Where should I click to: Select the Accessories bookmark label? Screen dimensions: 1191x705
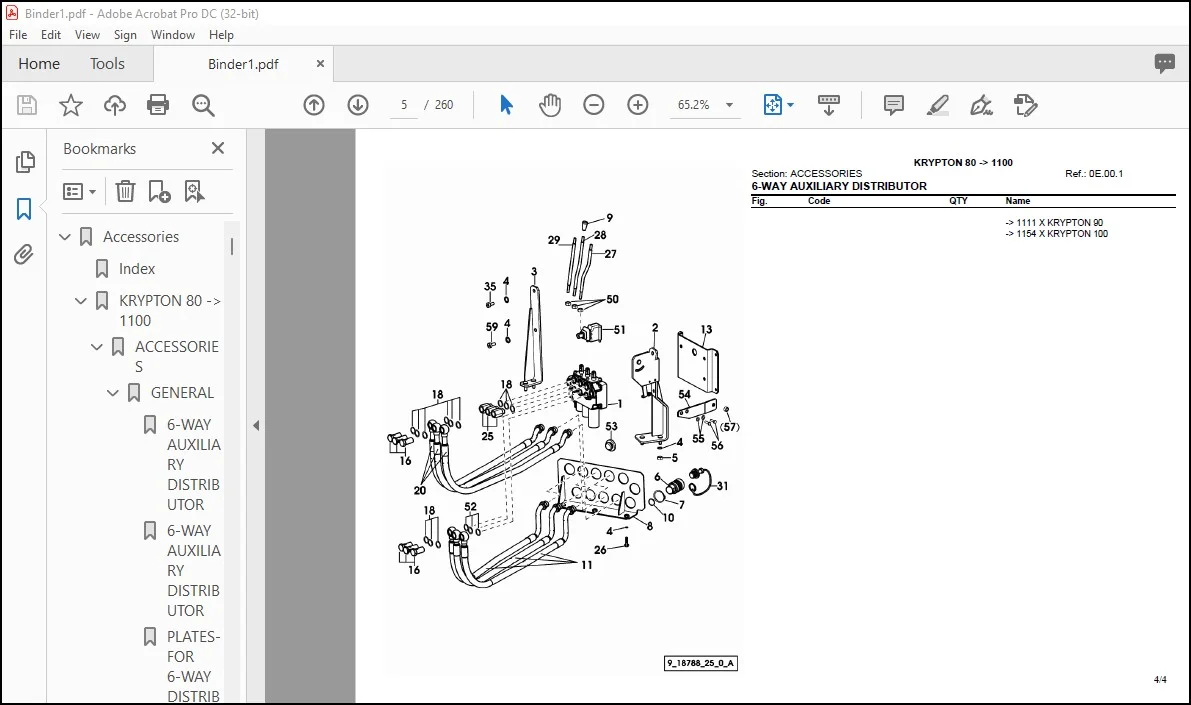click(141, 237)
